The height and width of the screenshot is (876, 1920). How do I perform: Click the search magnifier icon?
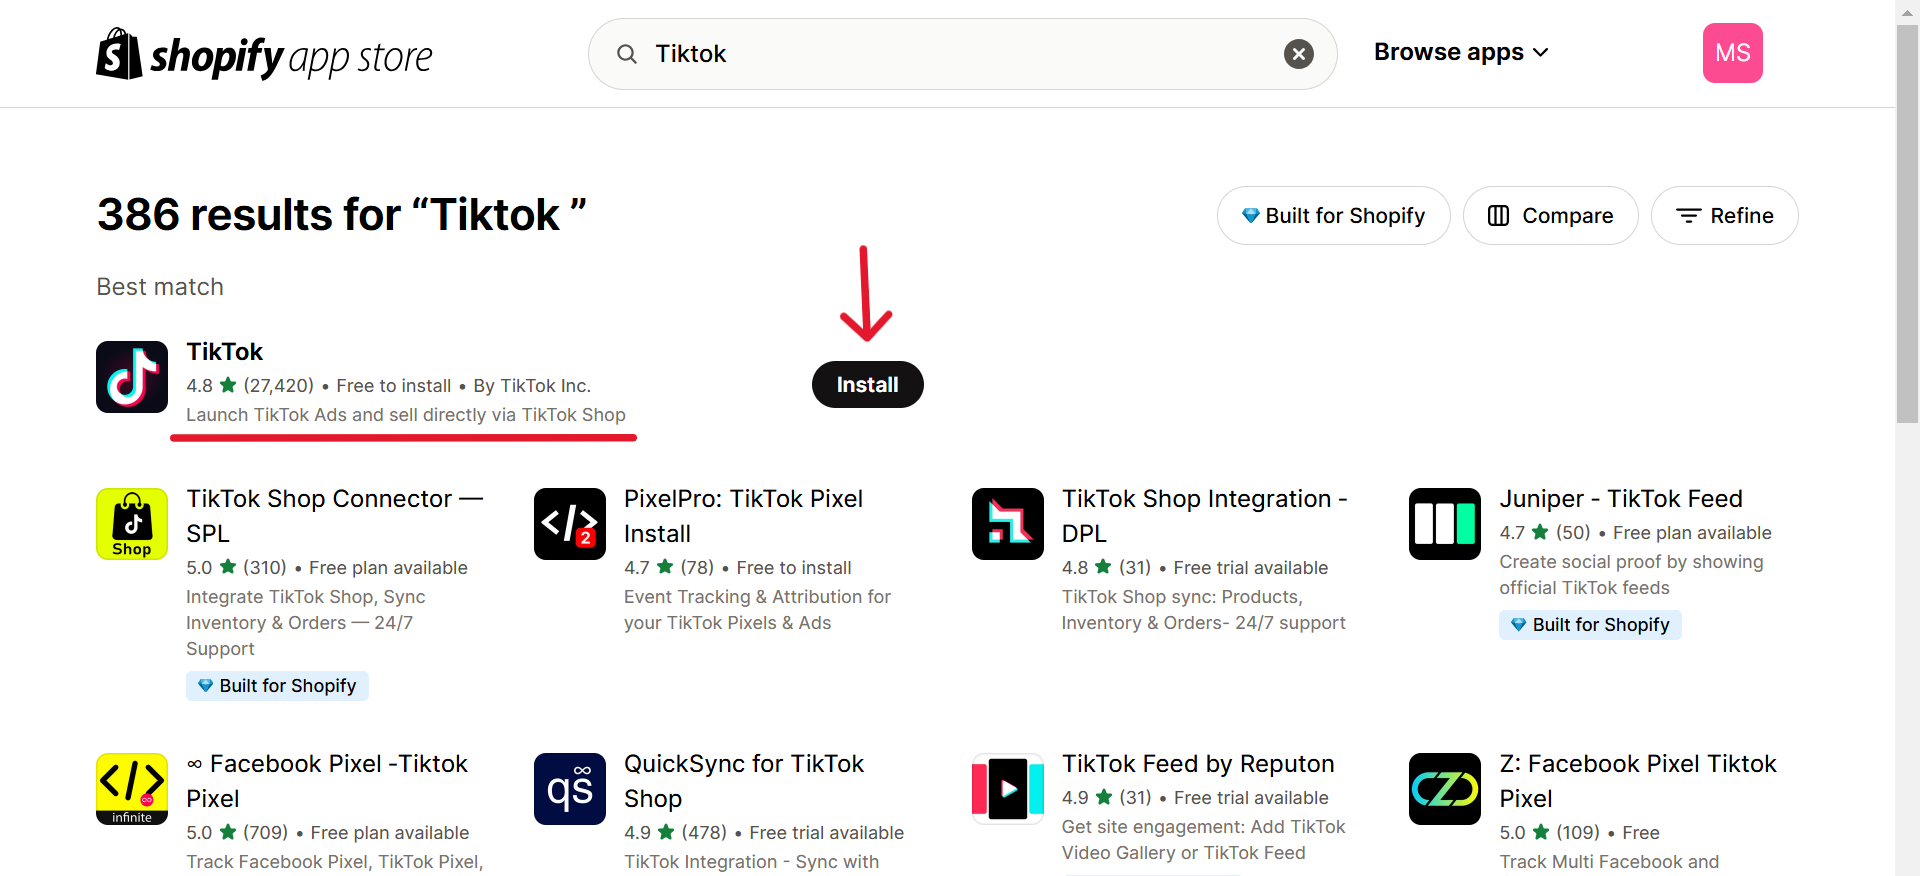[x=627, y=54]
